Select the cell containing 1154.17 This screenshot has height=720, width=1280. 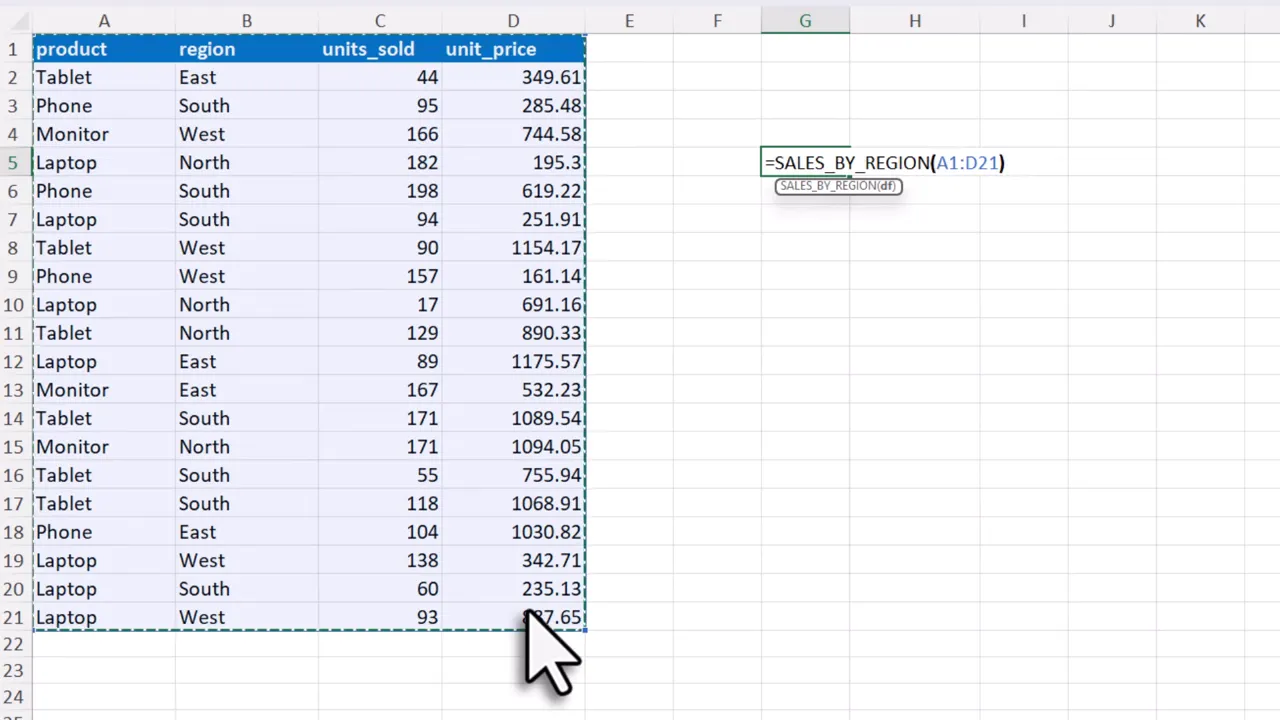[x=513, y=248]
